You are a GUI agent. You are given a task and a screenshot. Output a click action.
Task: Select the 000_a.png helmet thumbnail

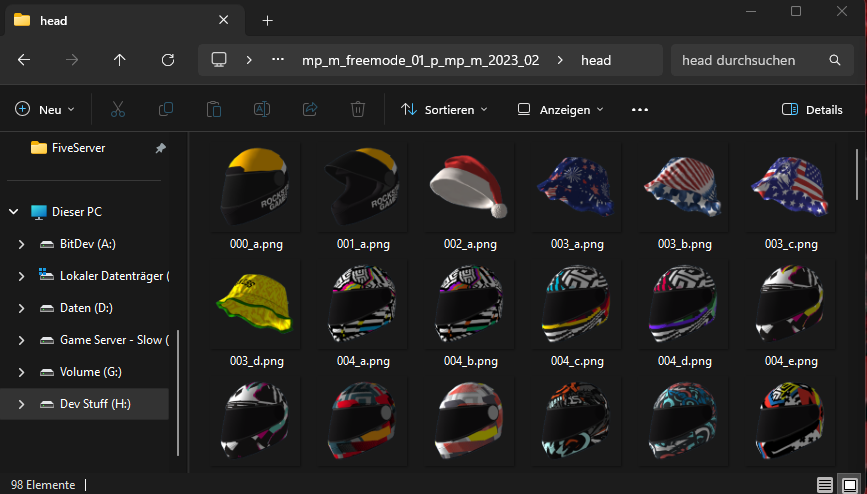point(256,187)
